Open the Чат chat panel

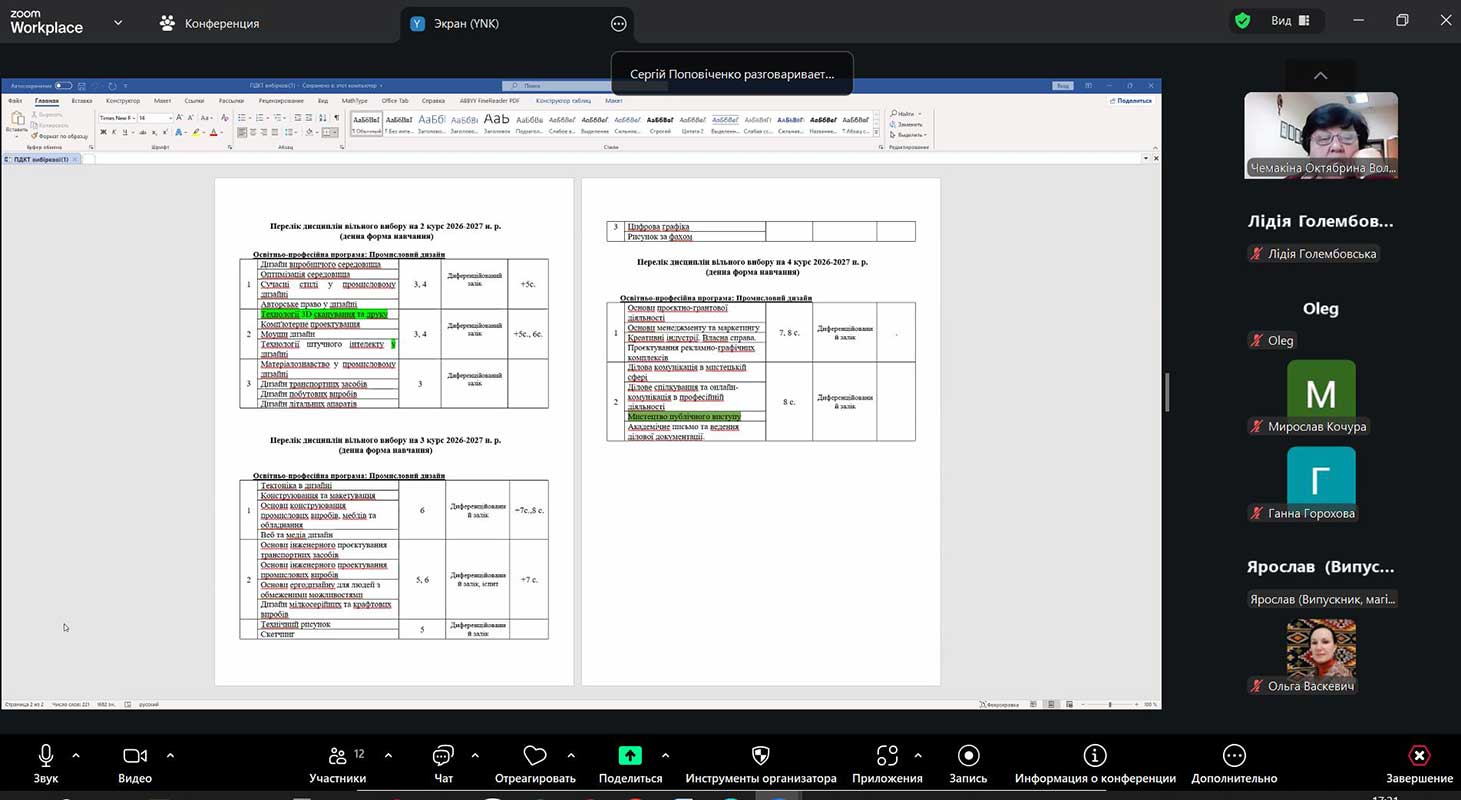click(443, 756)
